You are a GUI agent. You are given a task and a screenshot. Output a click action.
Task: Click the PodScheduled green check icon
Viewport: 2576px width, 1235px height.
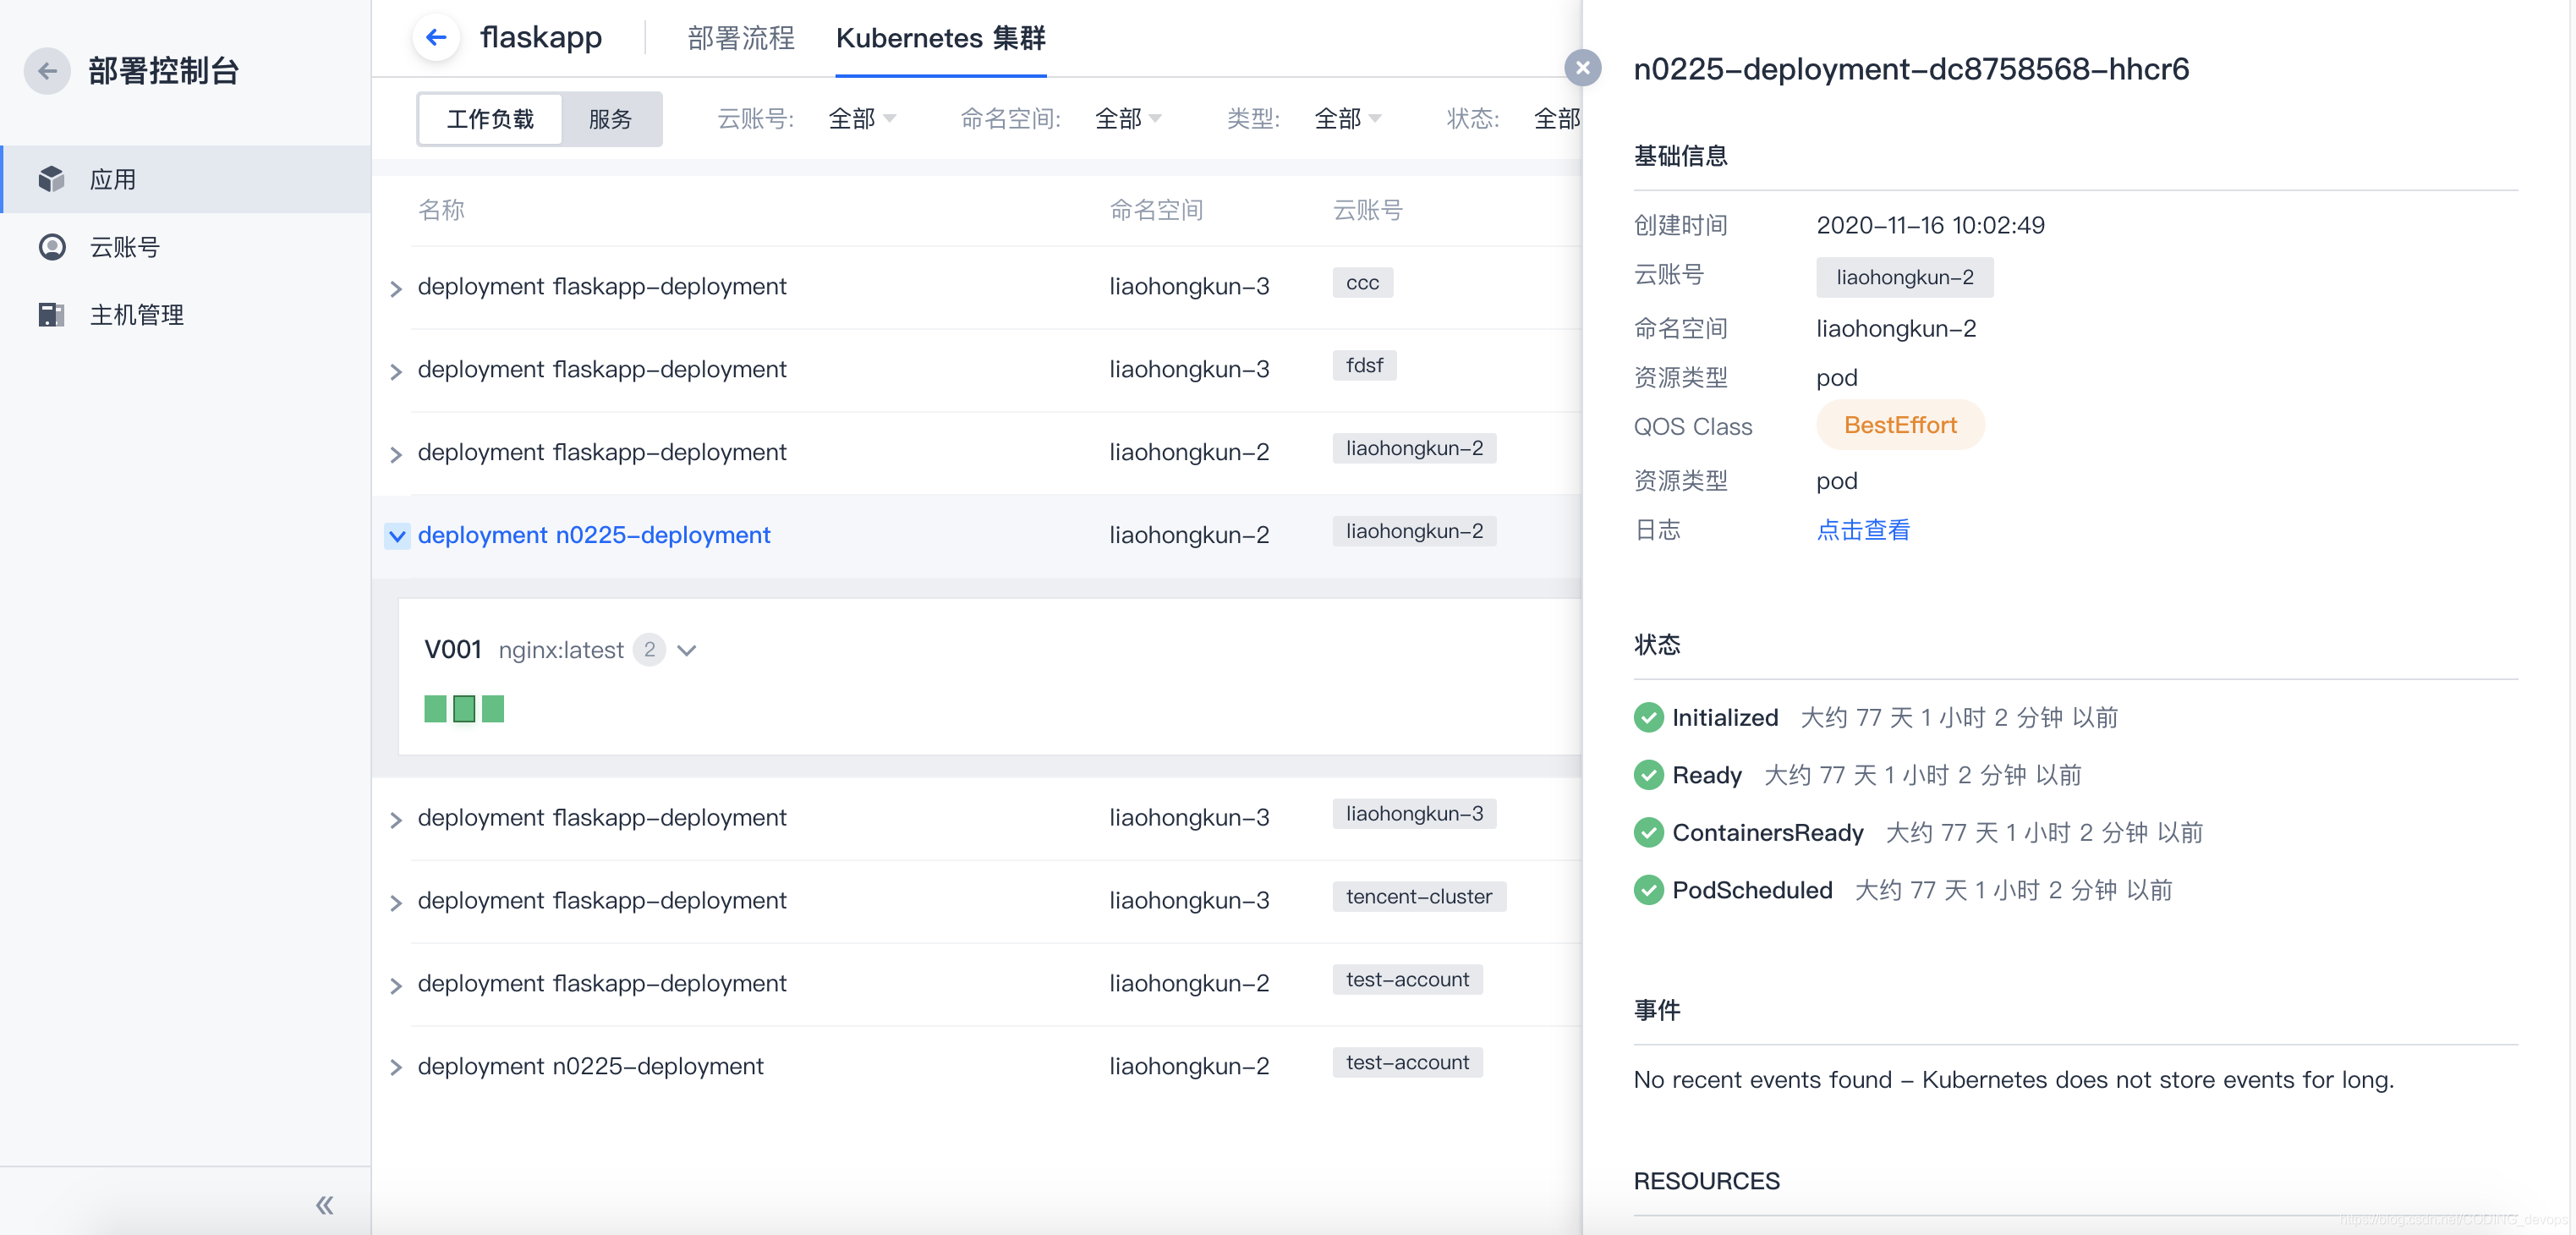(x=1648, y=890)
